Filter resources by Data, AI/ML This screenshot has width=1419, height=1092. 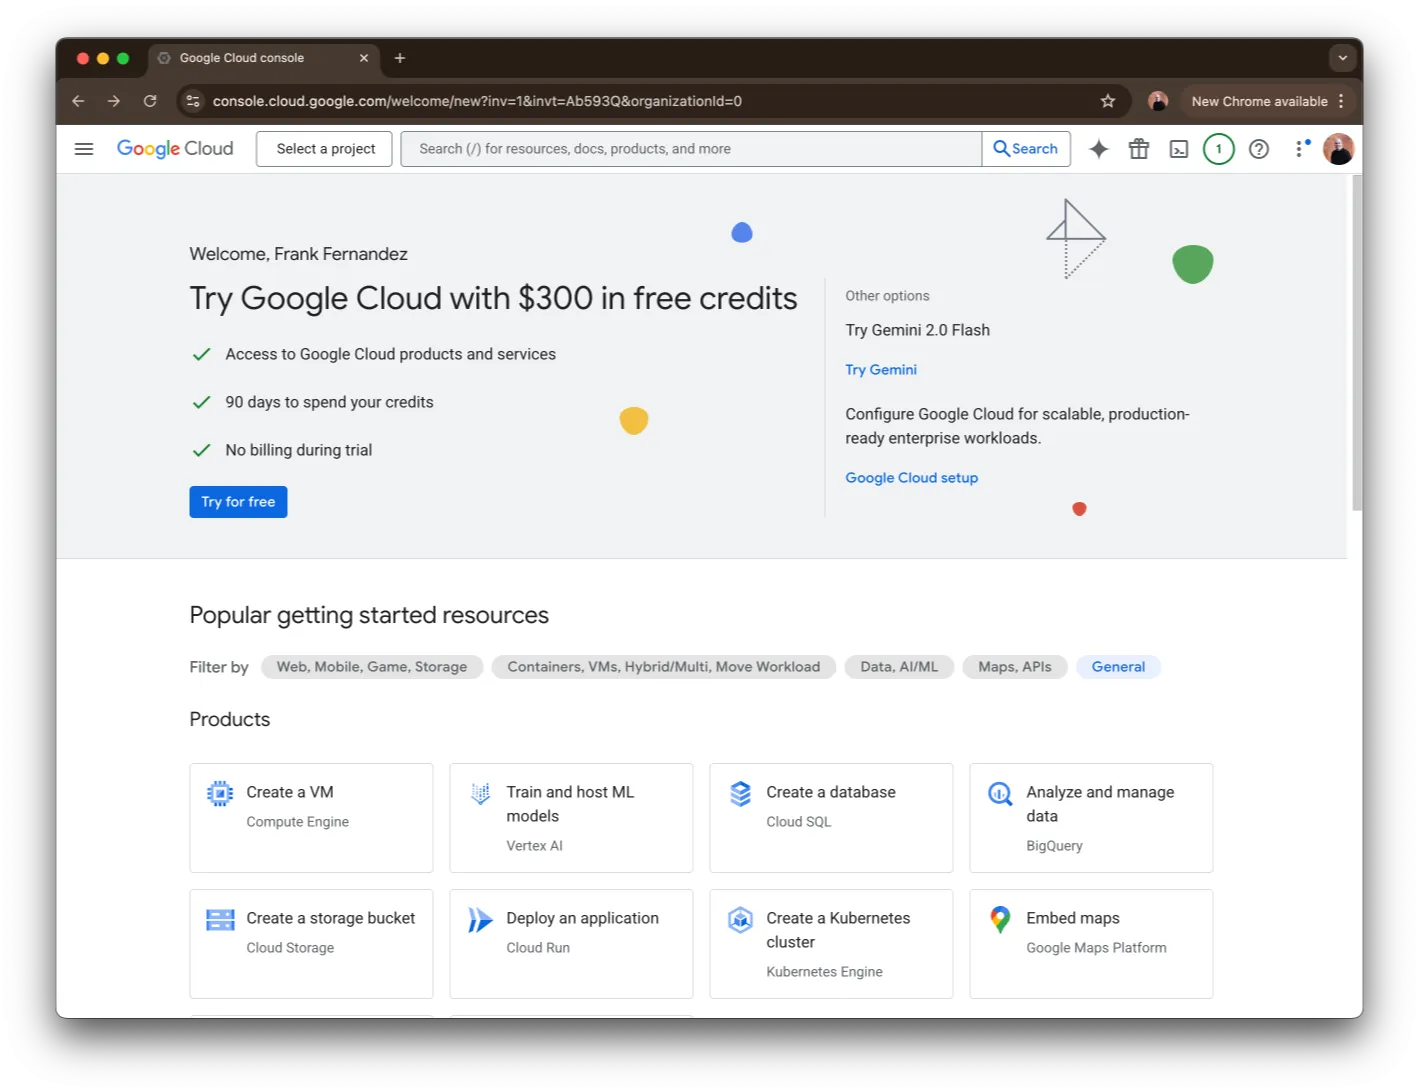pos(899,667)
